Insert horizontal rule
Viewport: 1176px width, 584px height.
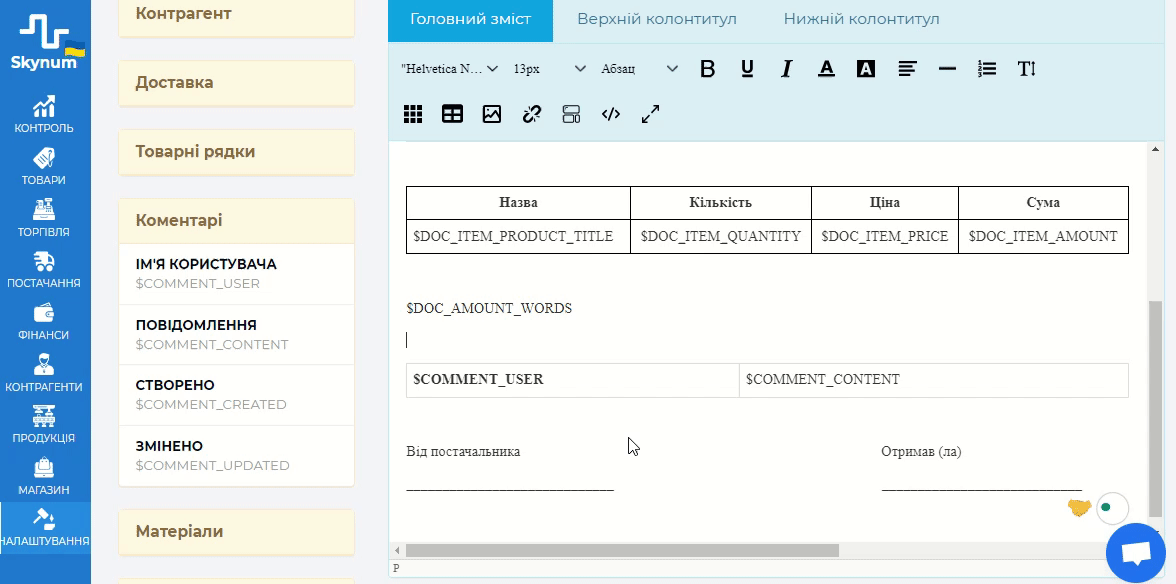pos(947,69)
